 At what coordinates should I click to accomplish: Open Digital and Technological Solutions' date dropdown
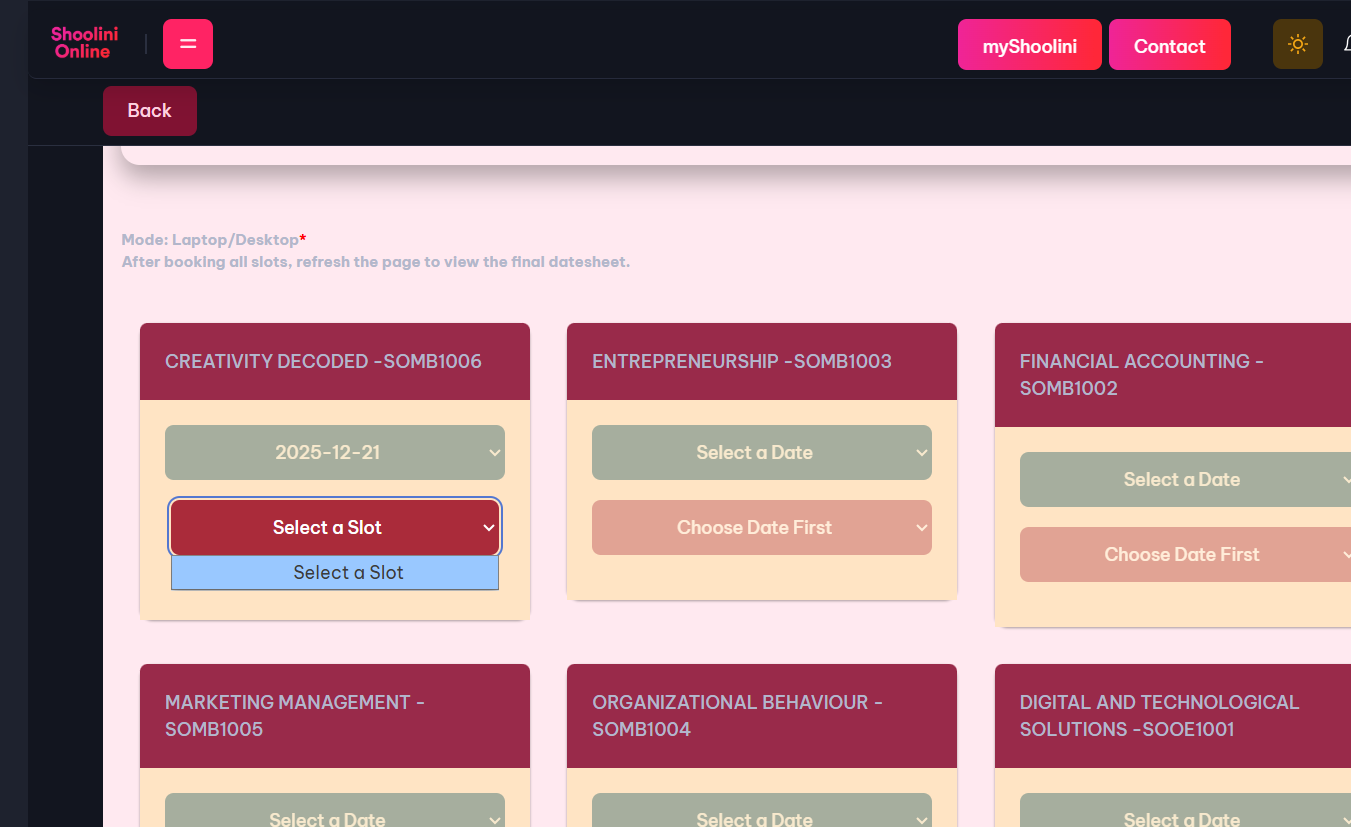[1185, 810]
